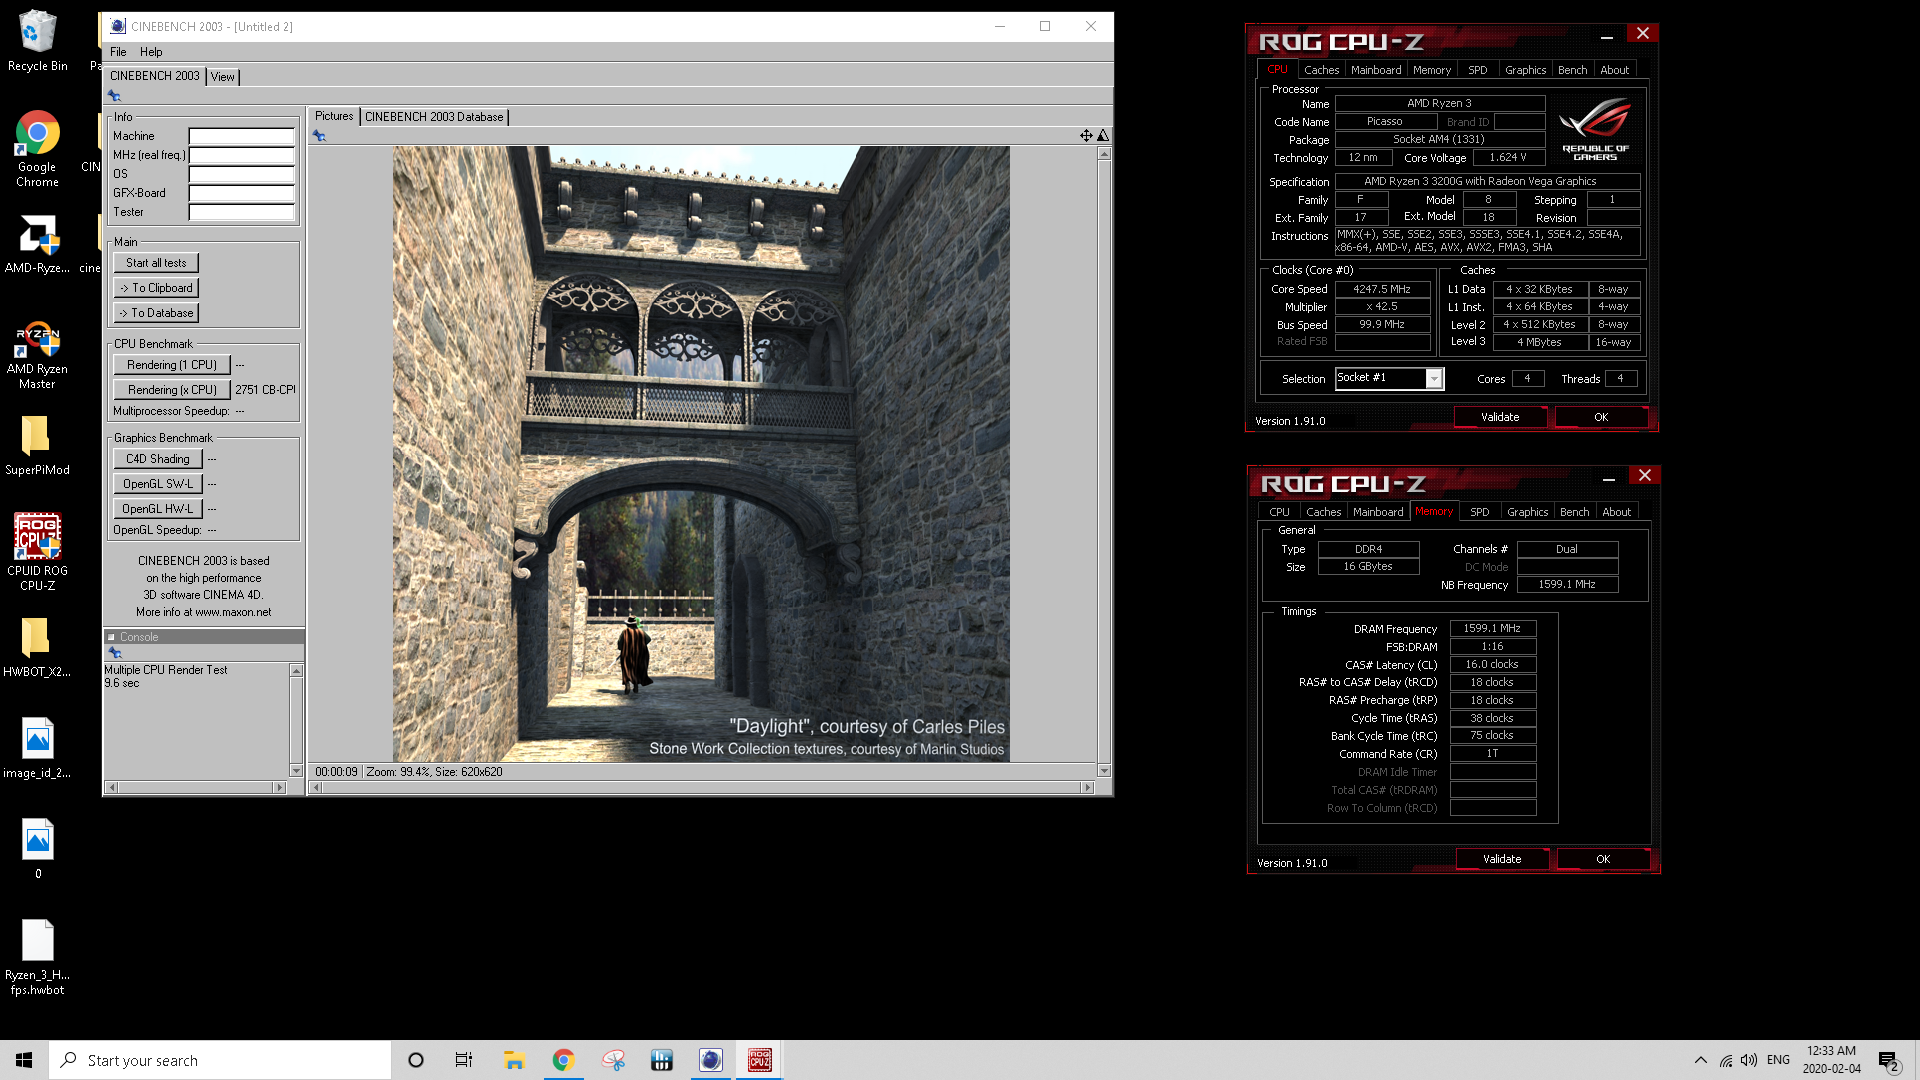Click picture vertical scrollbar down arrow

pos(1104,771)
